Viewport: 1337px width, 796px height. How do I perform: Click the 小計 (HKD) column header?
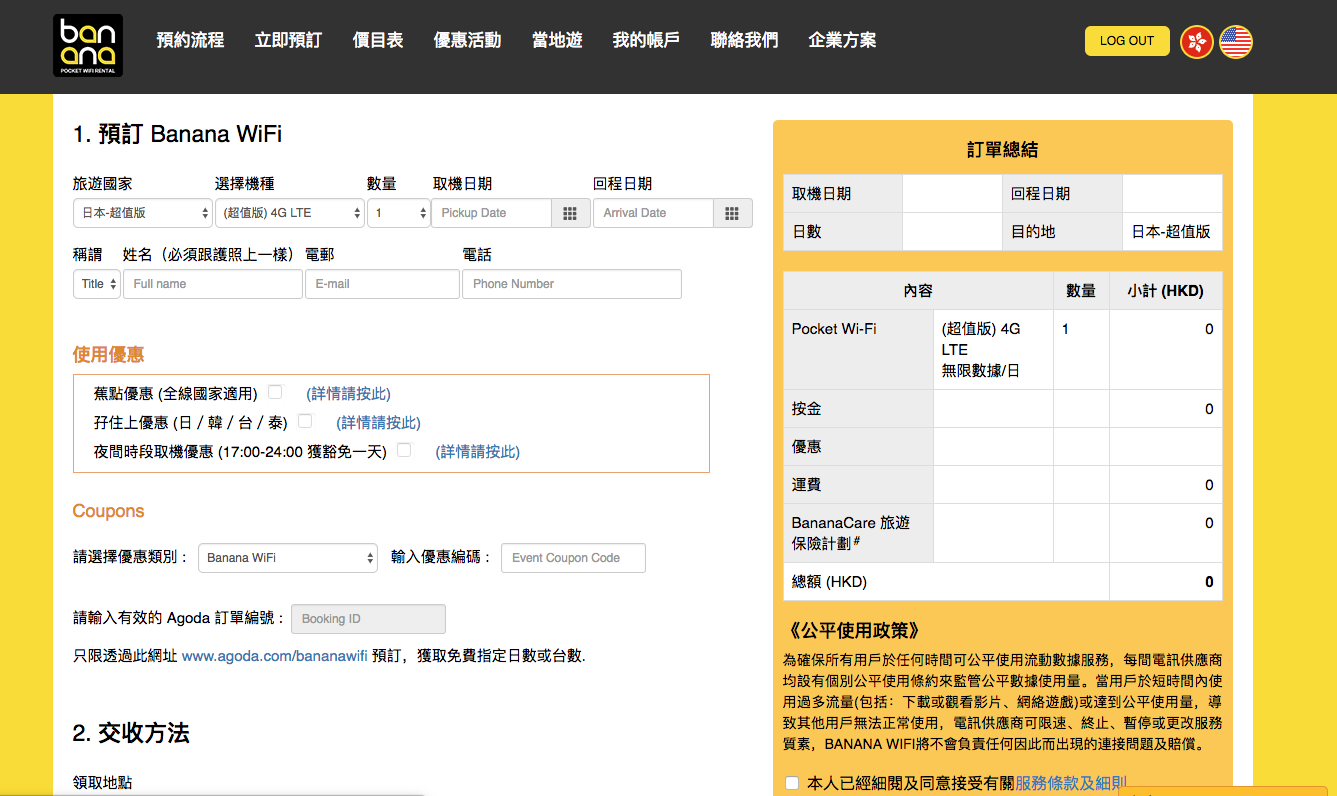[1165, 291]
